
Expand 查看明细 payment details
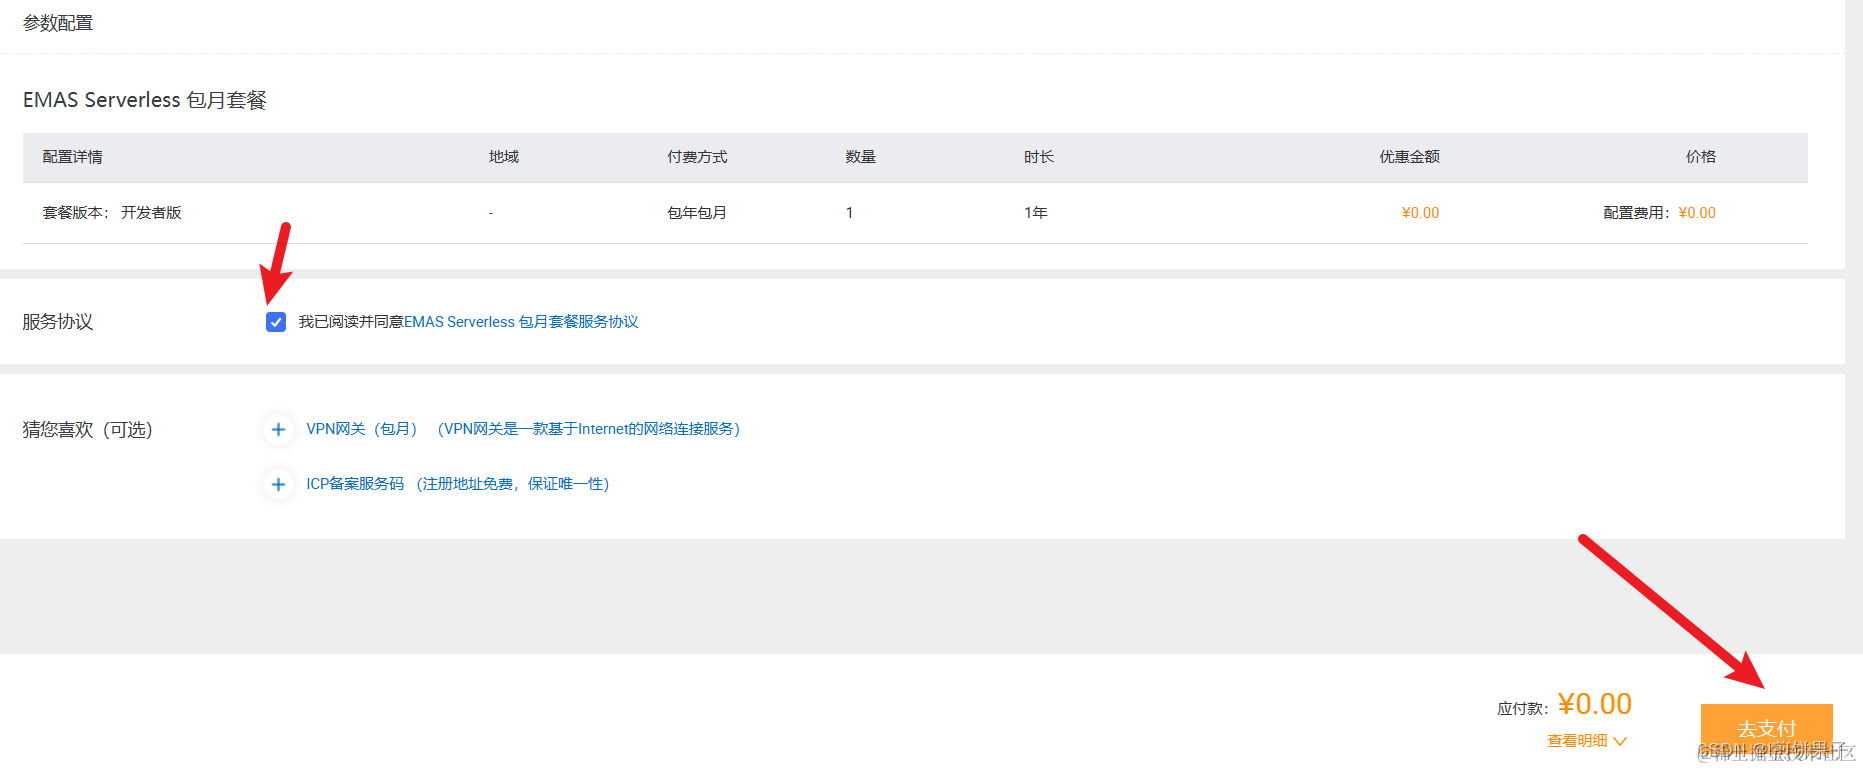coord(1587,741)
